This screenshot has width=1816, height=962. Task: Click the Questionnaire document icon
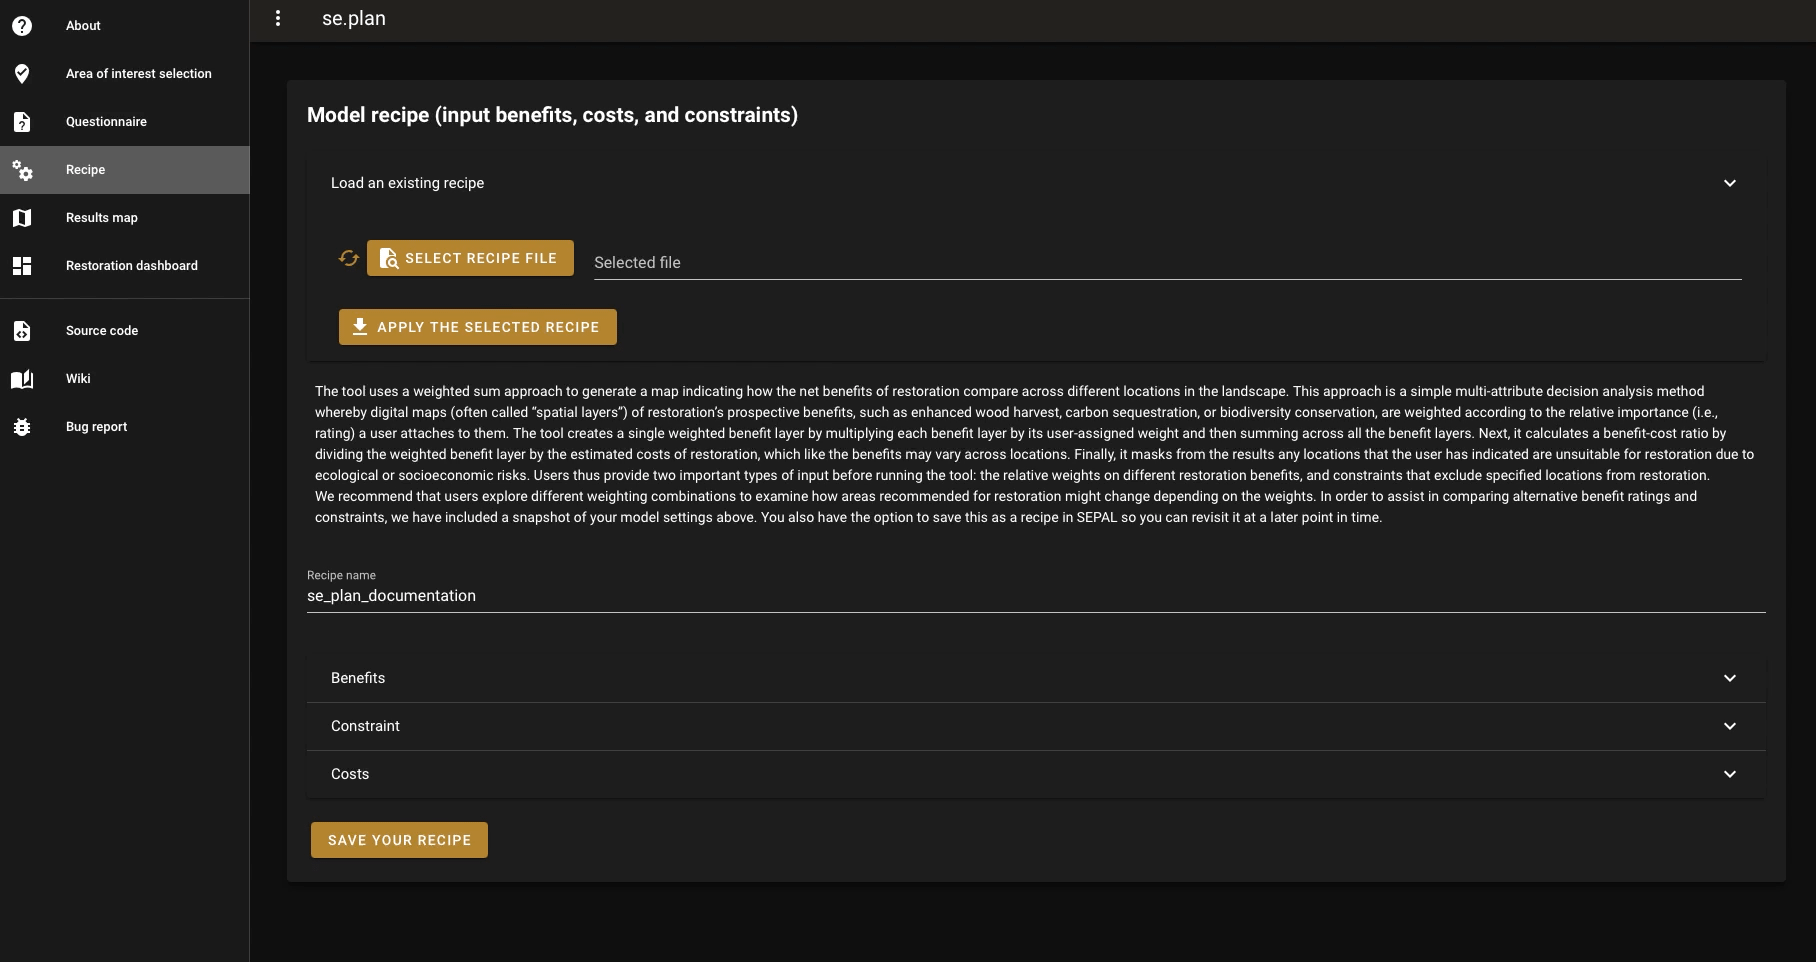[x=22, y=122]
